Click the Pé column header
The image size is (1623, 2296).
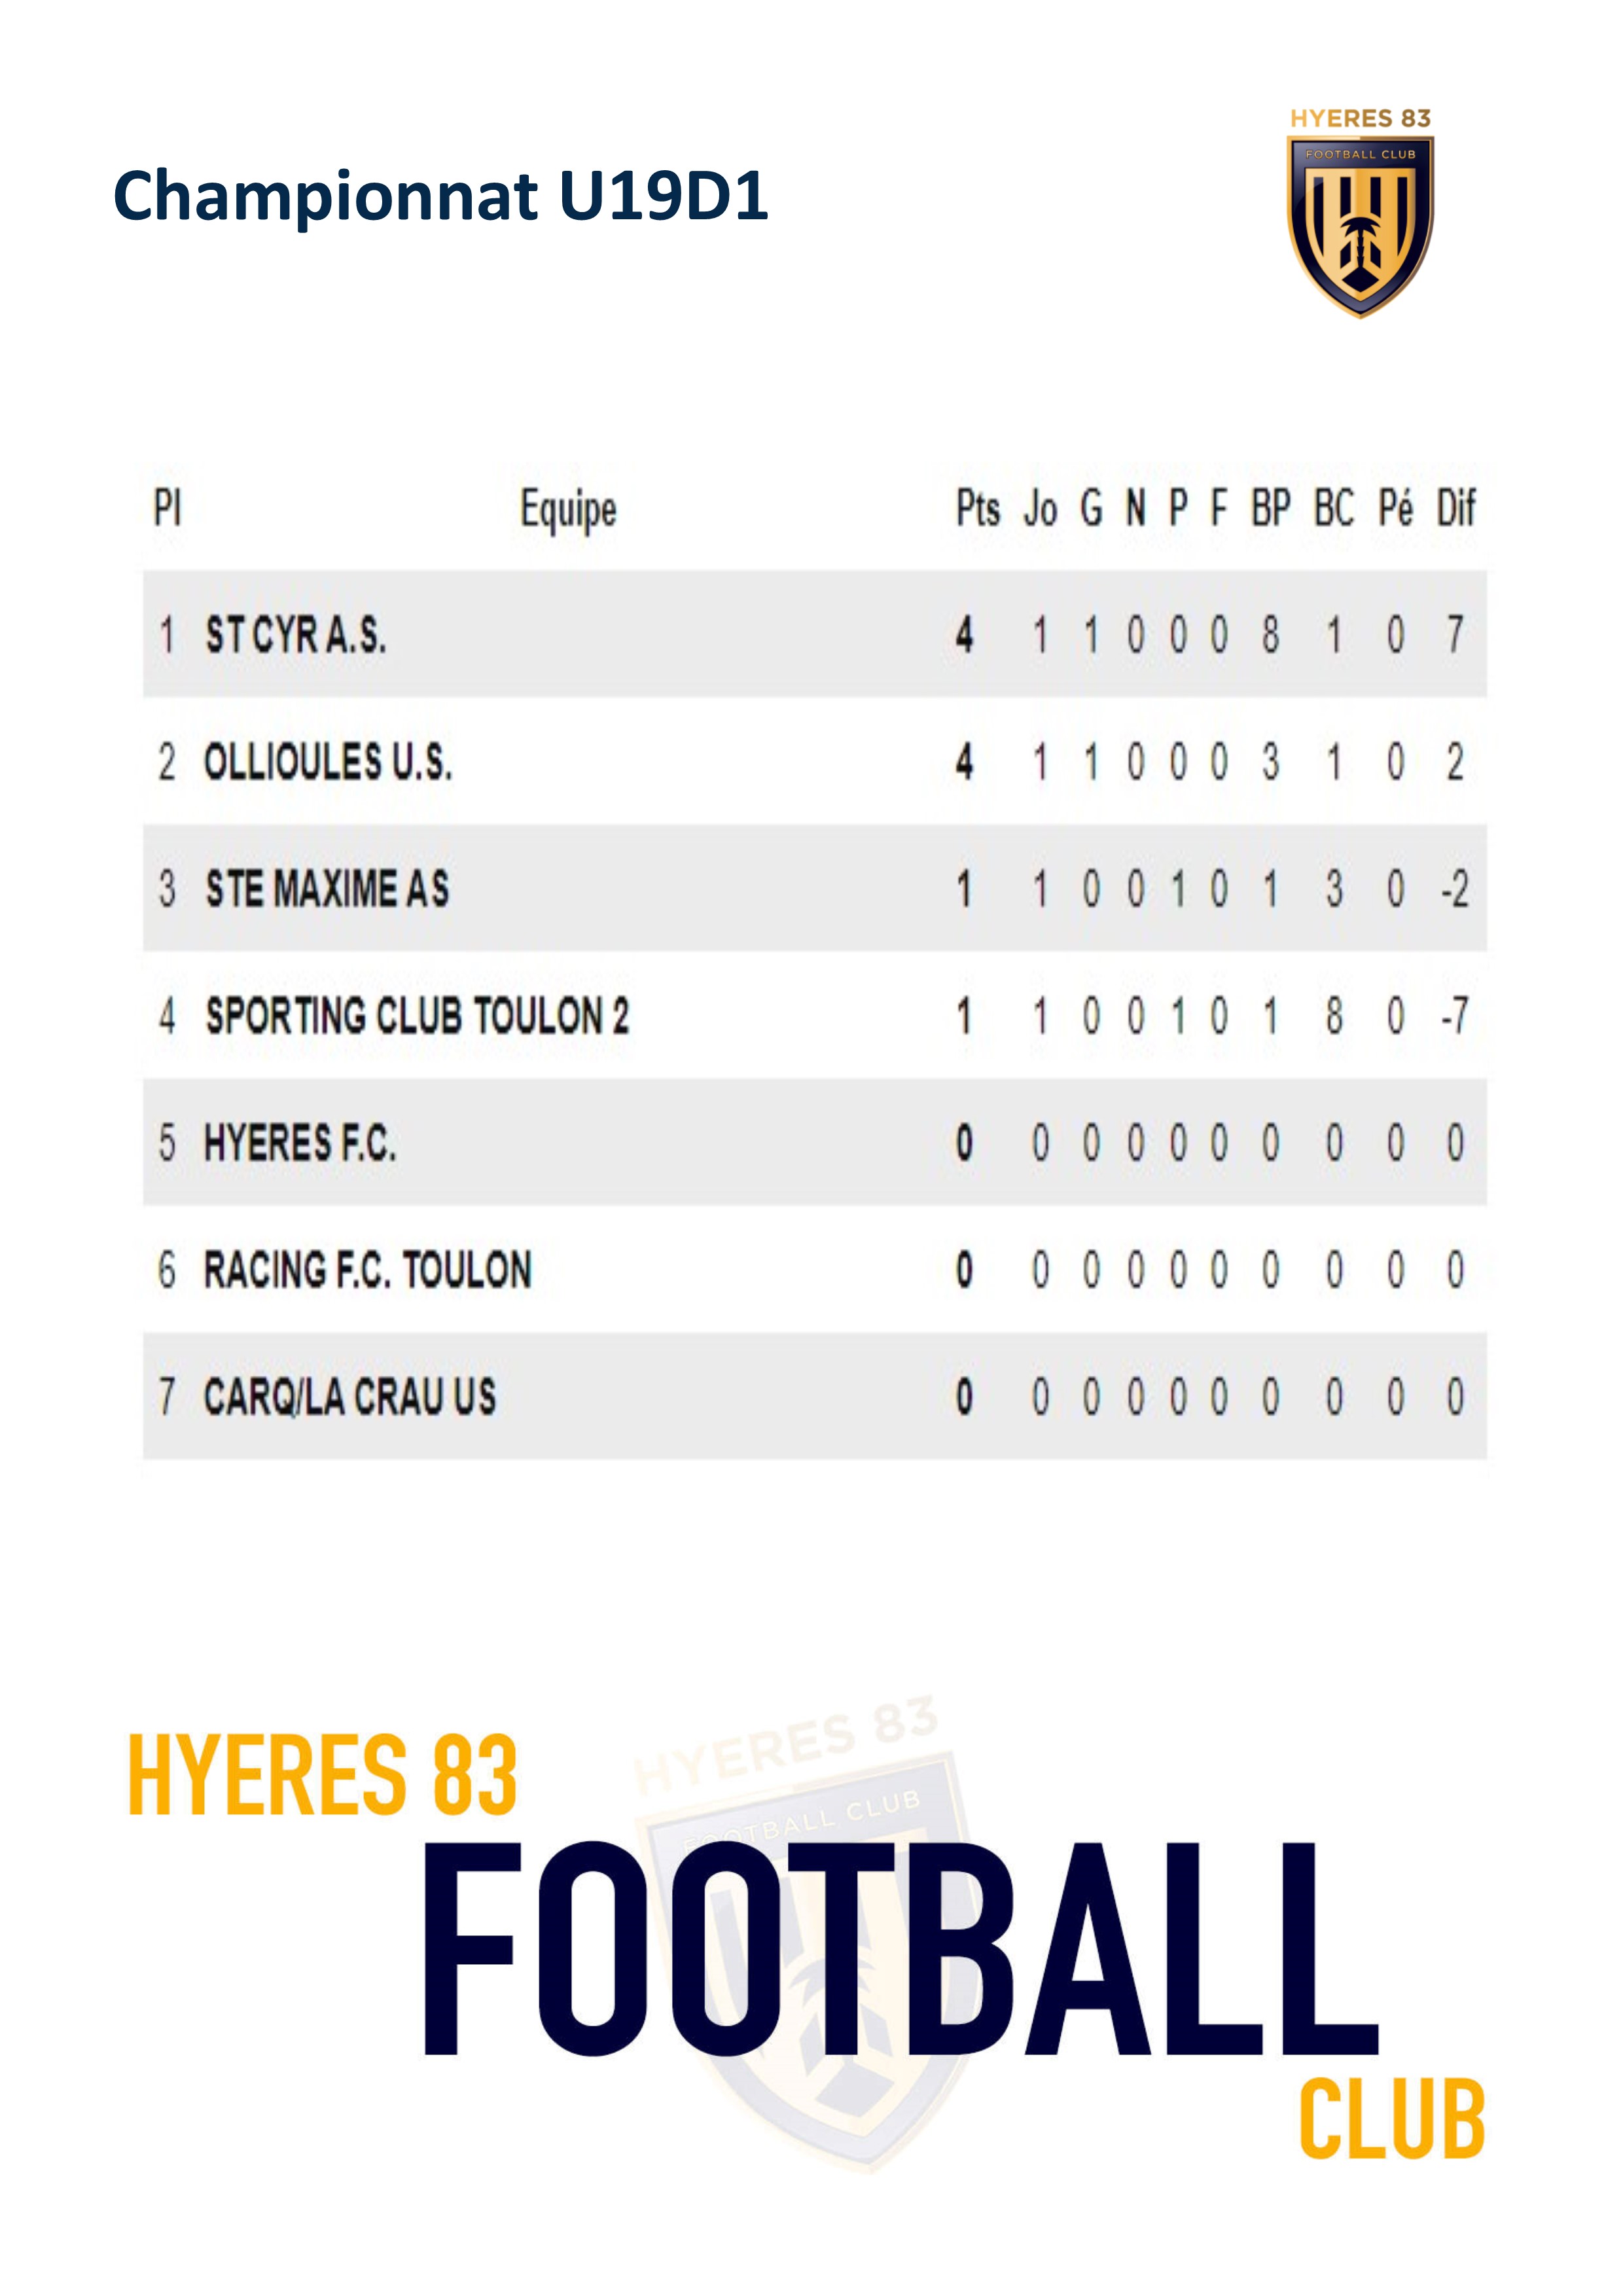click(1396, 508)
